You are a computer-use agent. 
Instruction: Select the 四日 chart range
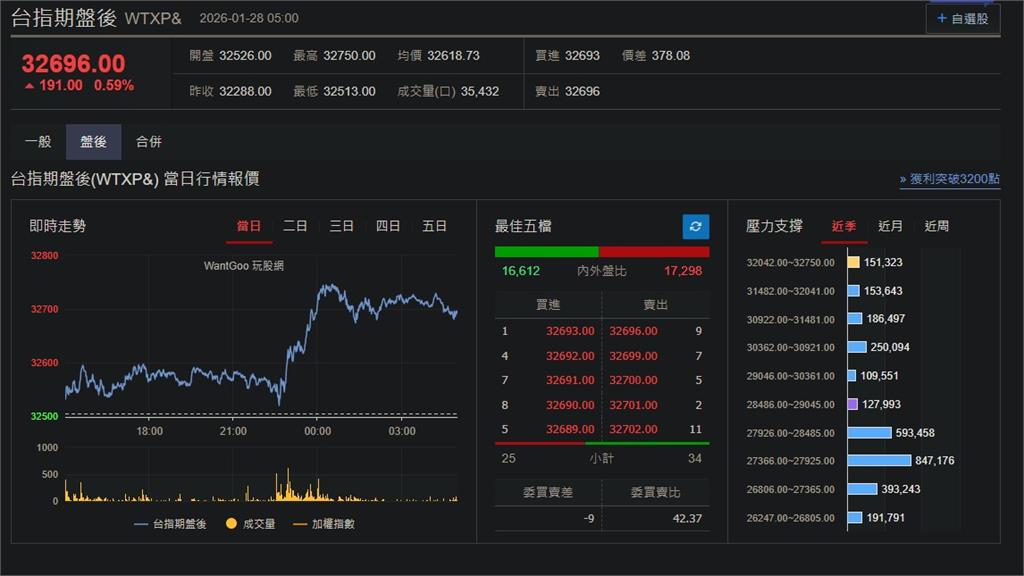coord(388,226)
